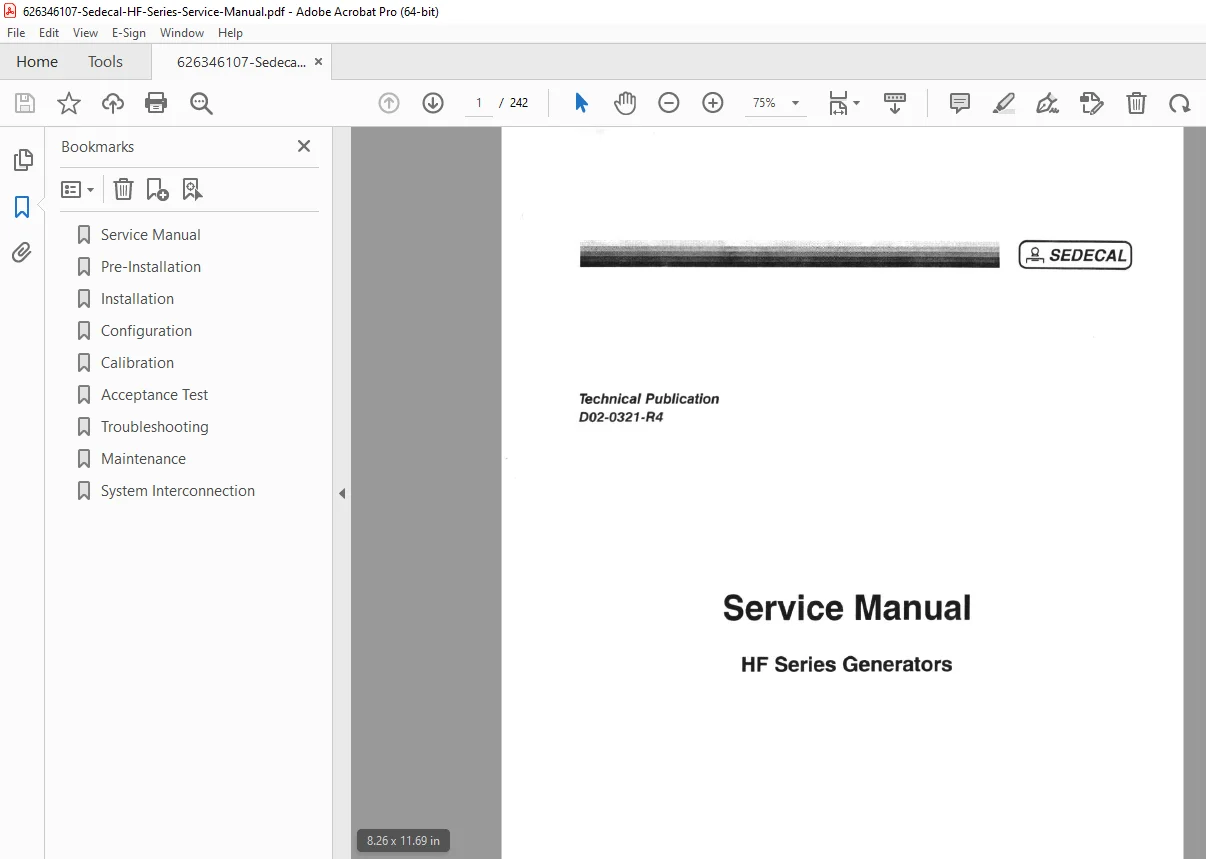Switch to the Home tab
This screenshot has height=859, width=1206.
click(x=37, y=61)
